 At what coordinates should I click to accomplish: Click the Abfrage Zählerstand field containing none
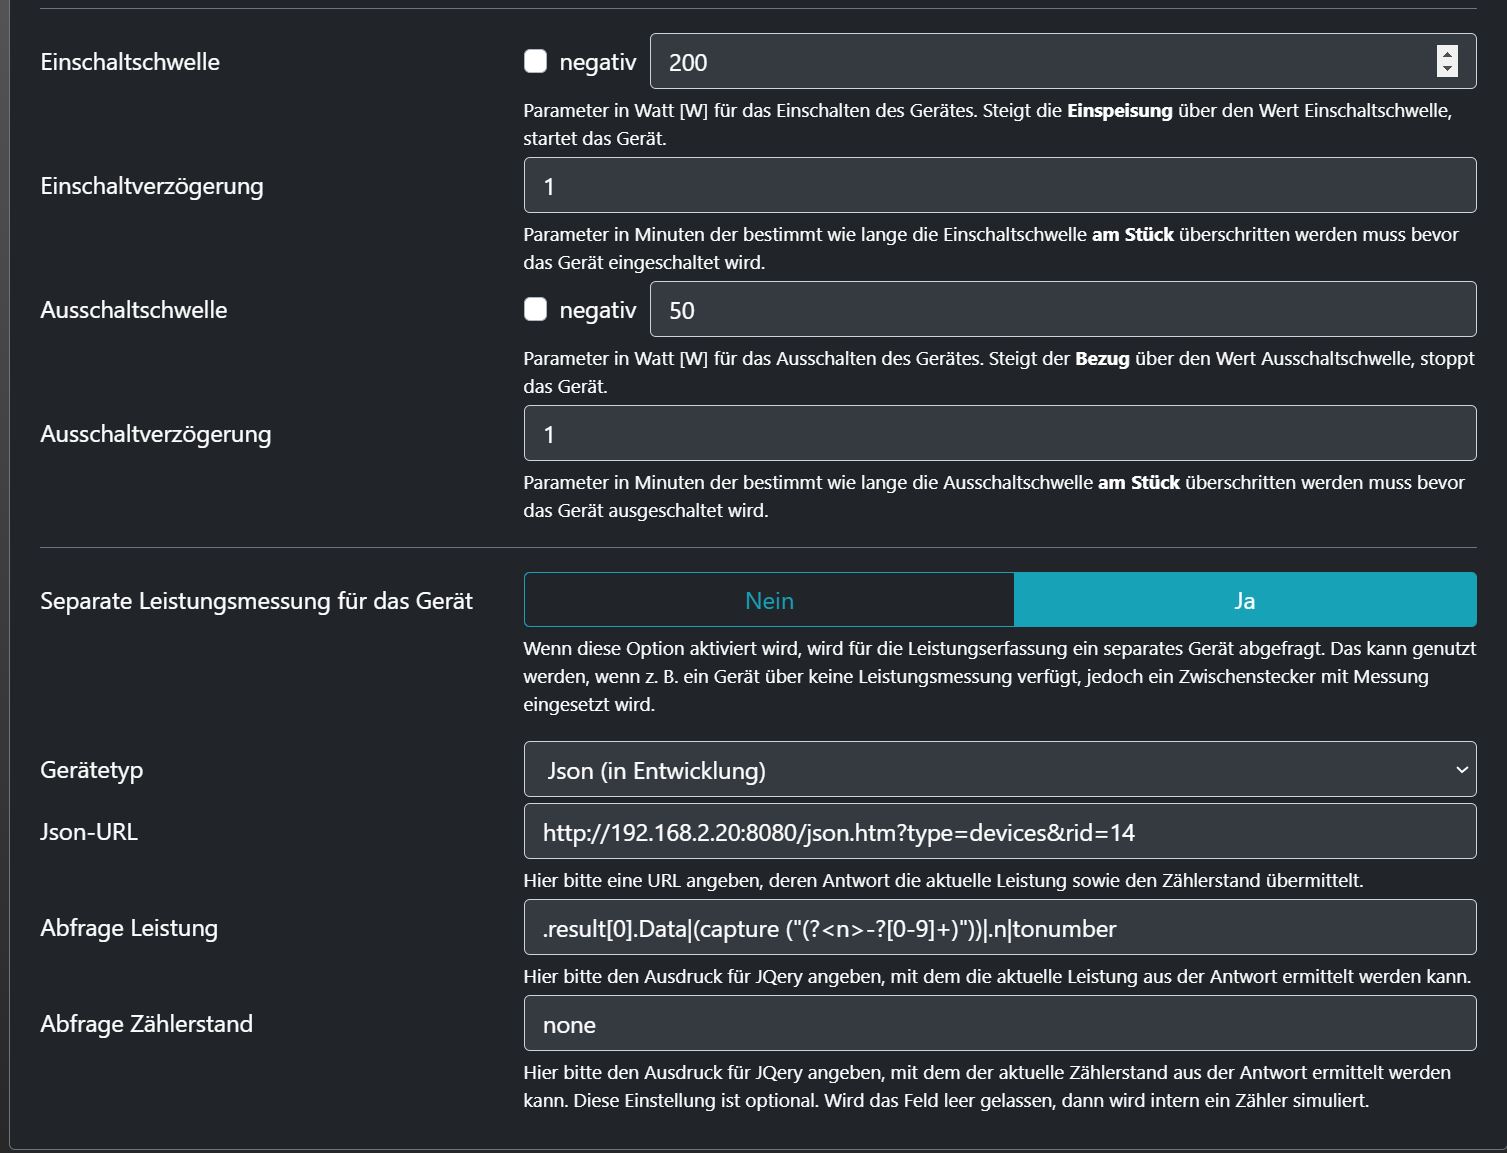(1000, 1024)
